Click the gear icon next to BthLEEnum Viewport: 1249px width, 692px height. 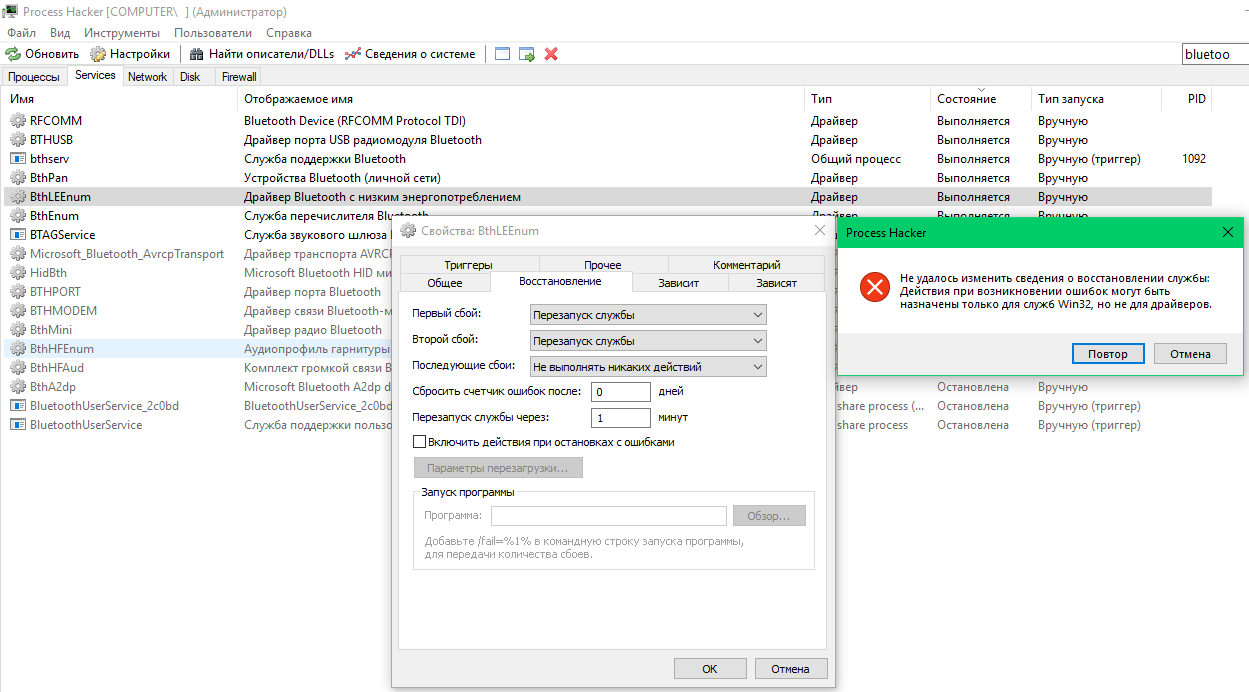tap(18, 197)
